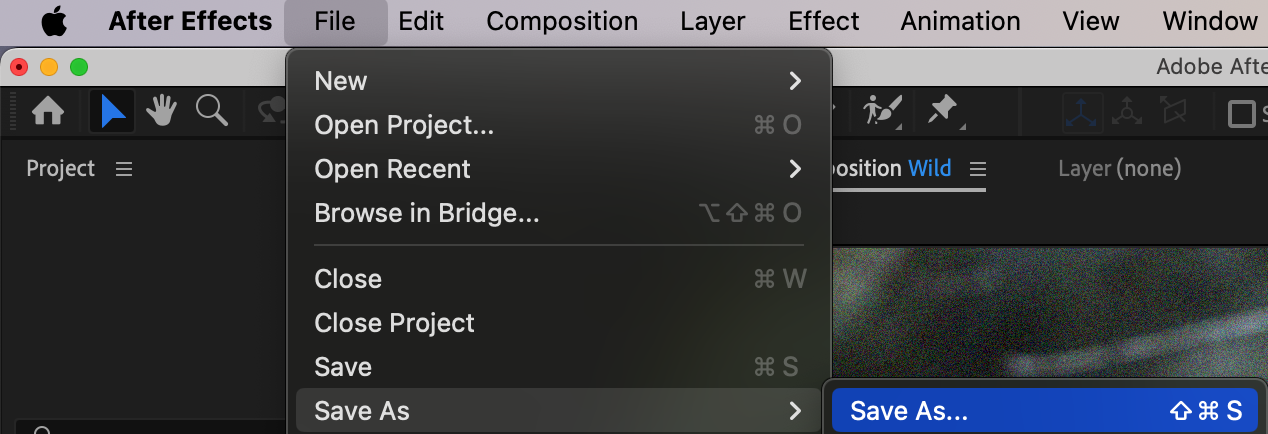
Task: Select Browse in Bridge... option
Action: pyautogui.click(x=427, y=213)
